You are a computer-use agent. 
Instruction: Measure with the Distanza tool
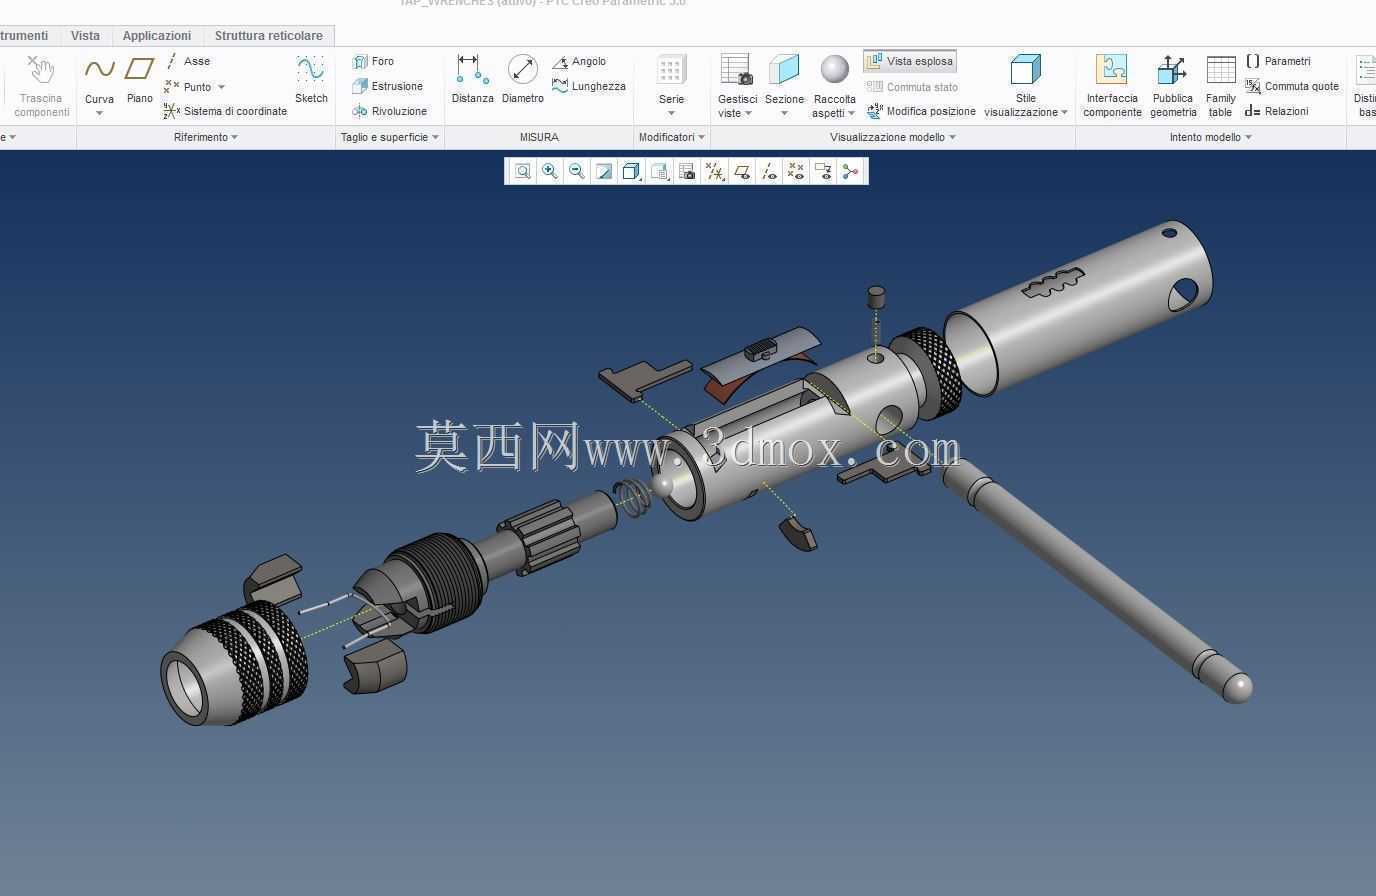pyautogui.click(x=472, y=79)
